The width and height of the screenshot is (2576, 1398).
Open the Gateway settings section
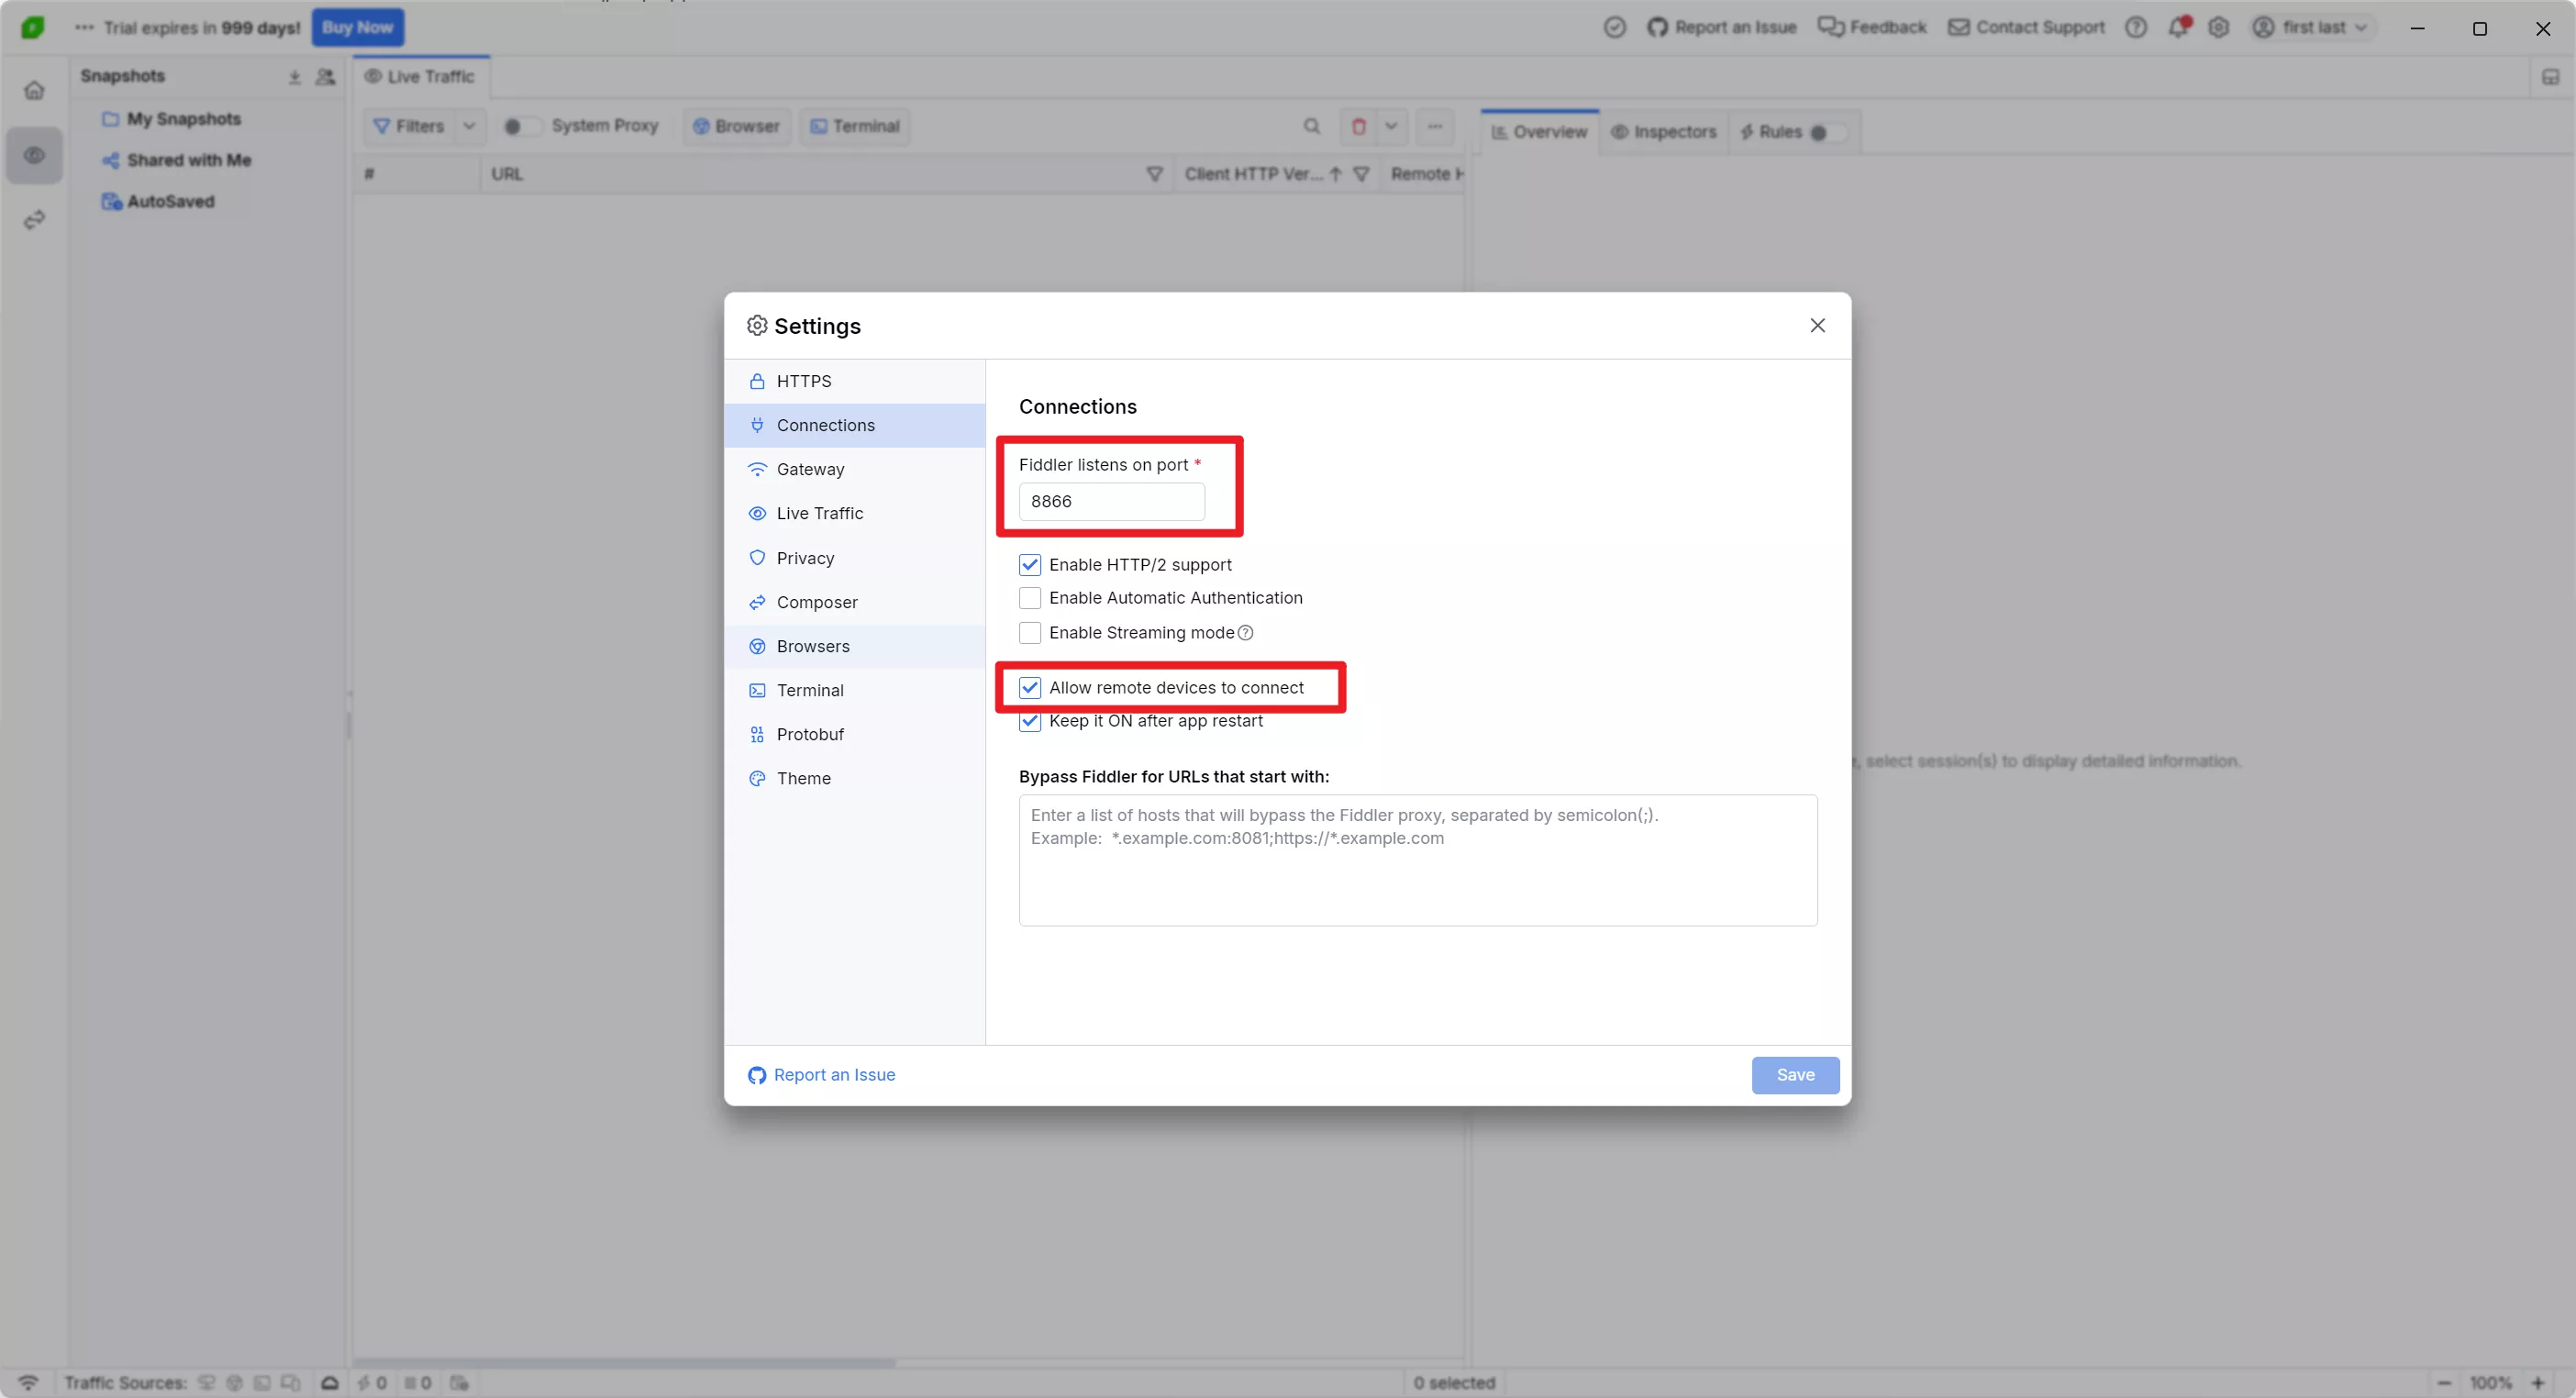[x=855, y=469]
